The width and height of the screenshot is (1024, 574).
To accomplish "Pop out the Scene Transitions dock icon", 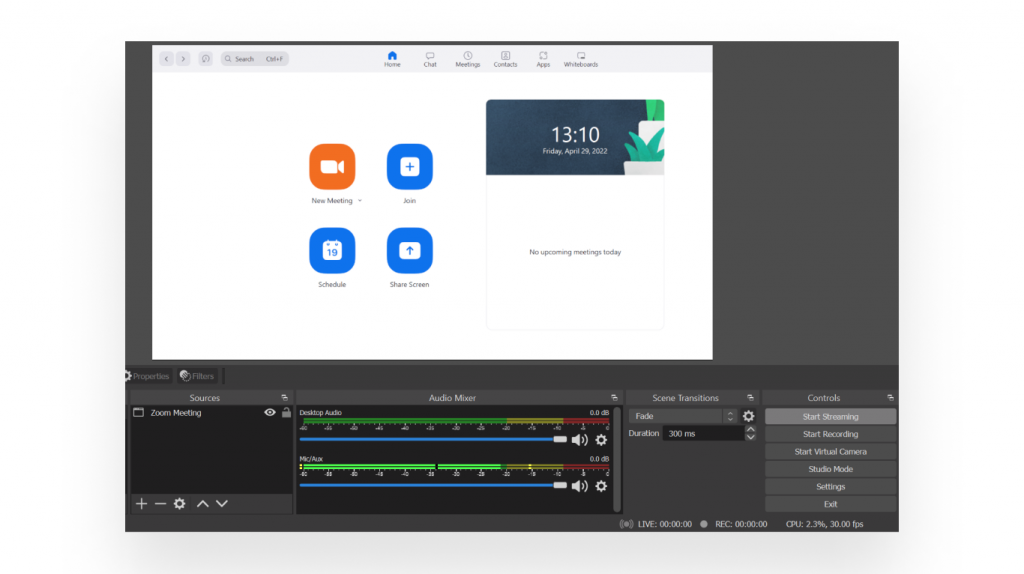I will point(750,398).
